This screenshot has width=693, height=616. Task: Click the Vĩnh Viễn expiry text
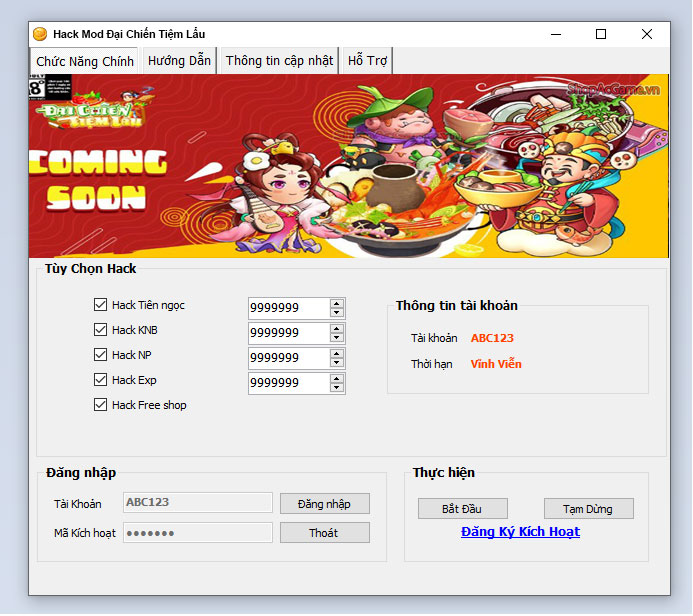[x=496, y=364]
